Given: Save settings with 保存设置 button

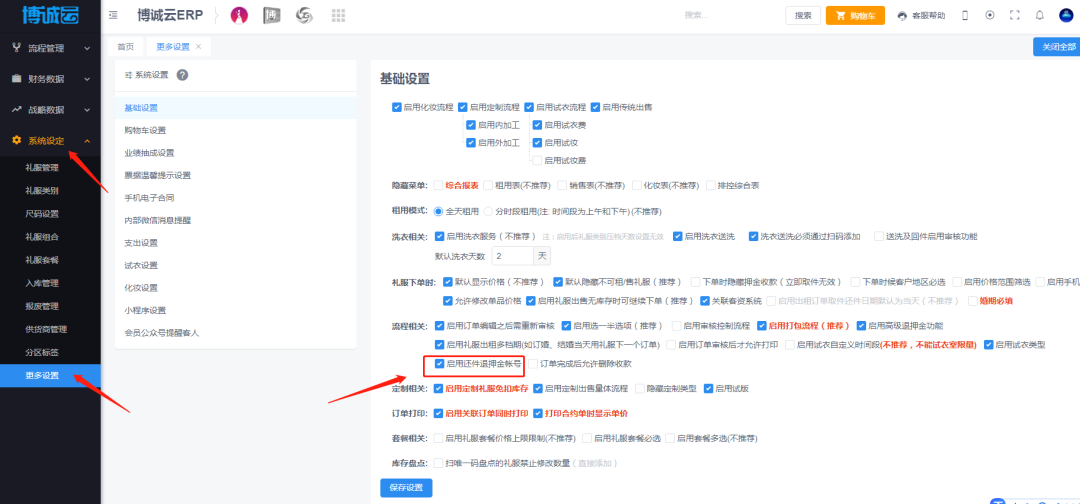Looking at the screenshot, I should pos(406,487).
